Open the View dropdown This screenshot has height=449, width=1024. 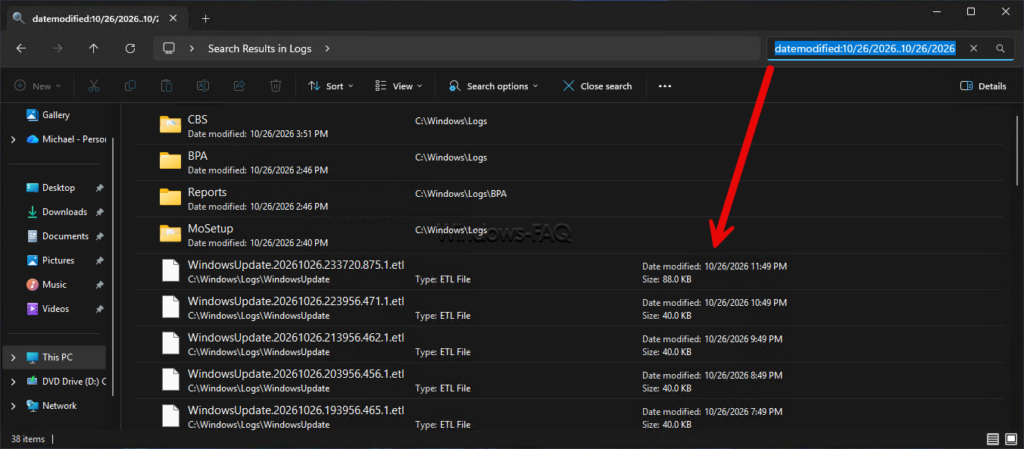398,85
